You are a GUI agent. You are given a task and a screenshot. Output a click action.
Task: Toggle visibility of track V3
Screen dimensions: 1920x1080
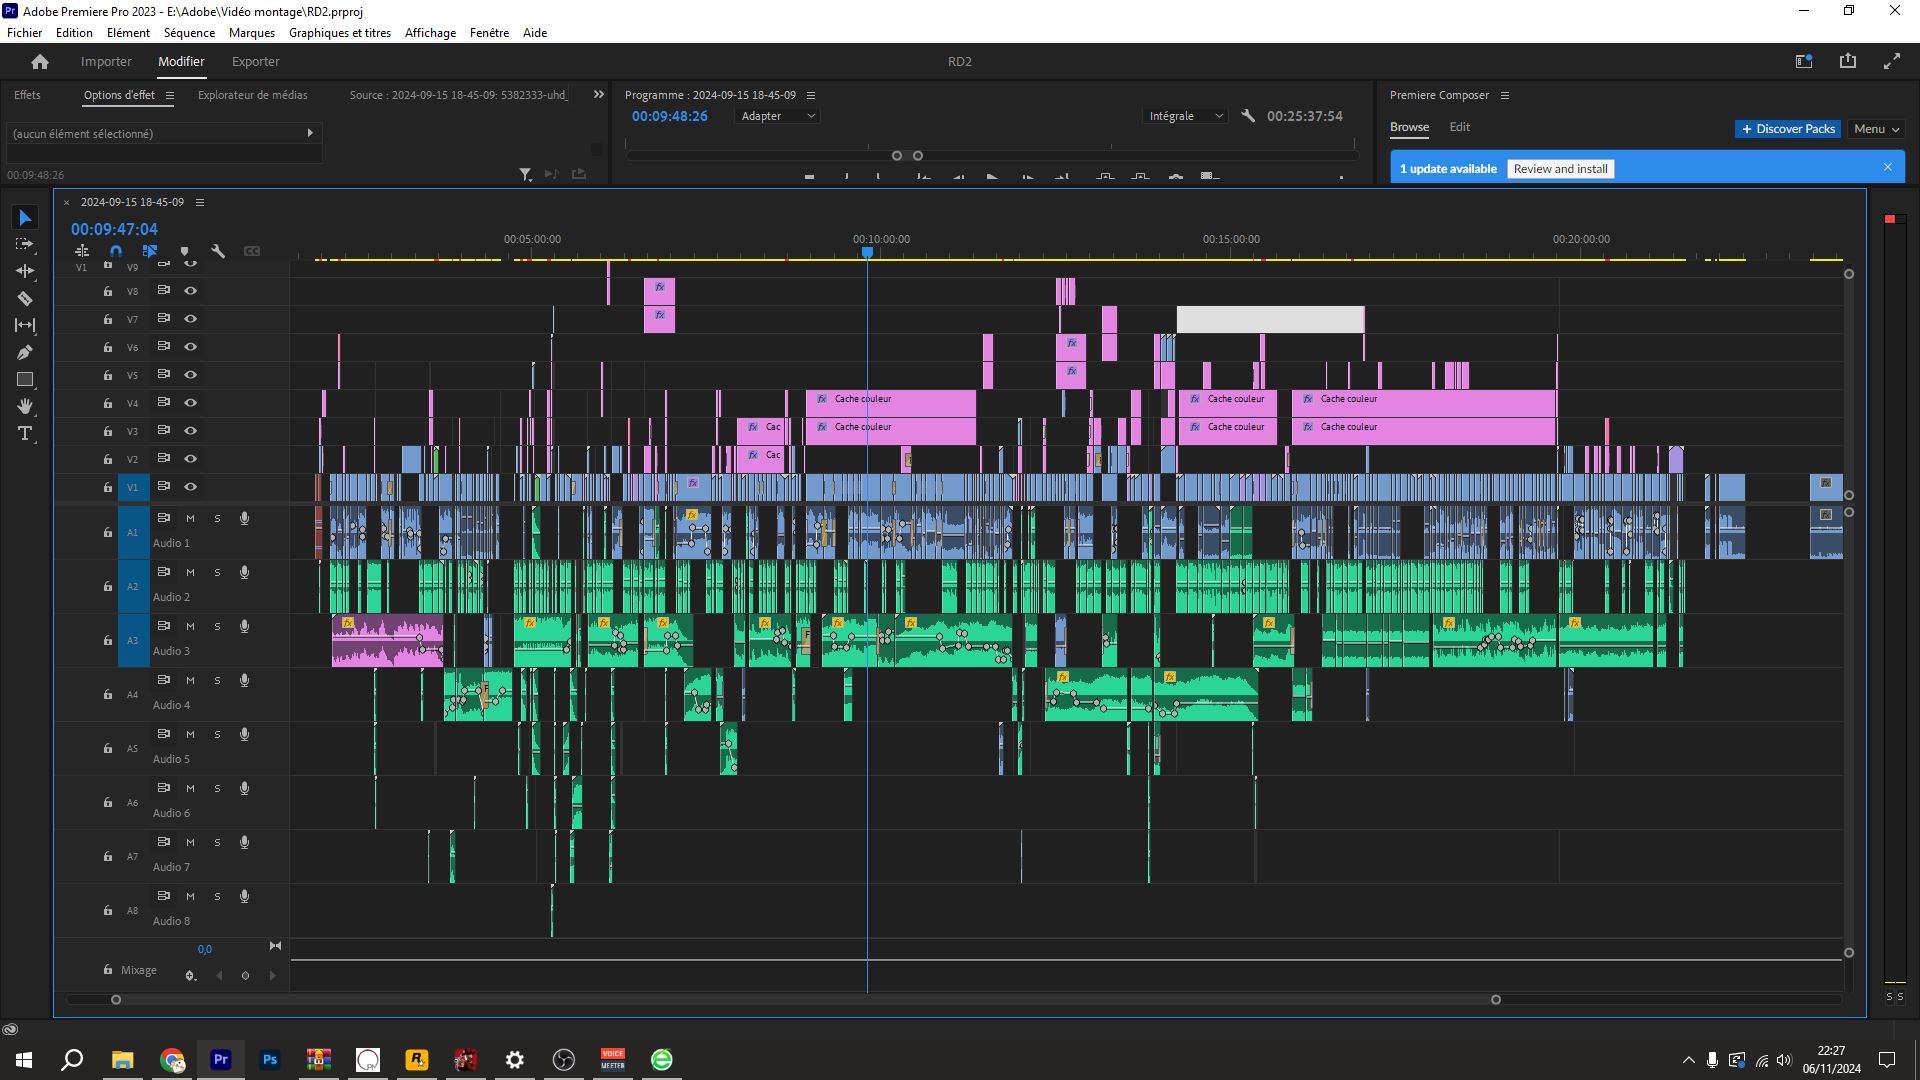190,431
